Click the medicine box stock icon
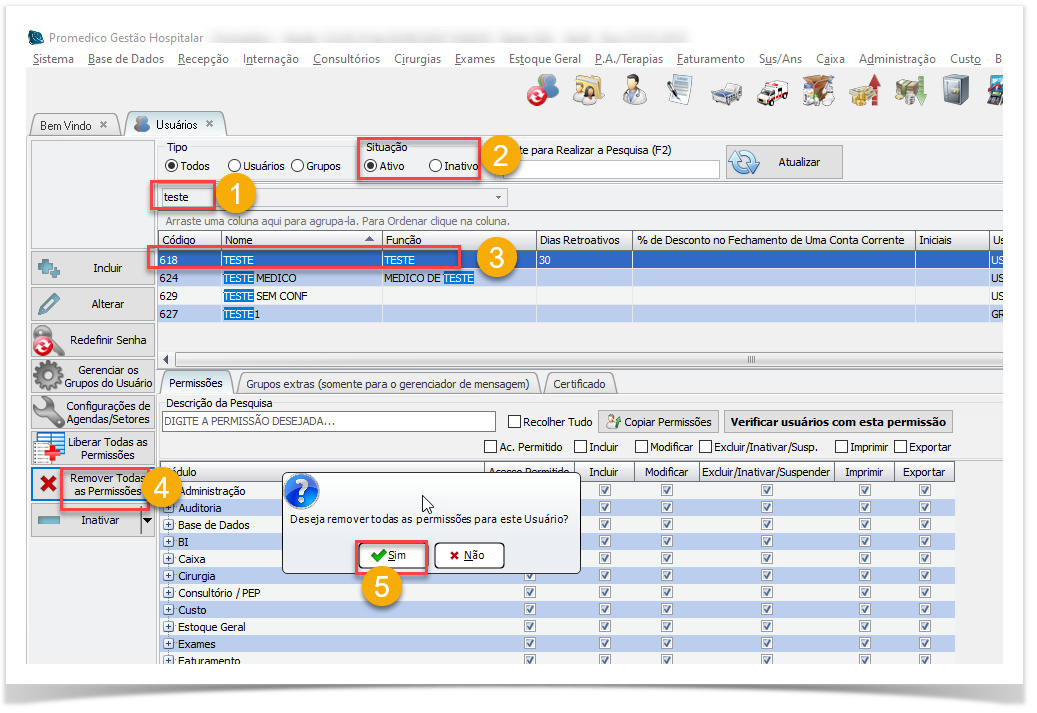Image resolution: width=1037 pixels, height=713 pixels. point(818,91)
